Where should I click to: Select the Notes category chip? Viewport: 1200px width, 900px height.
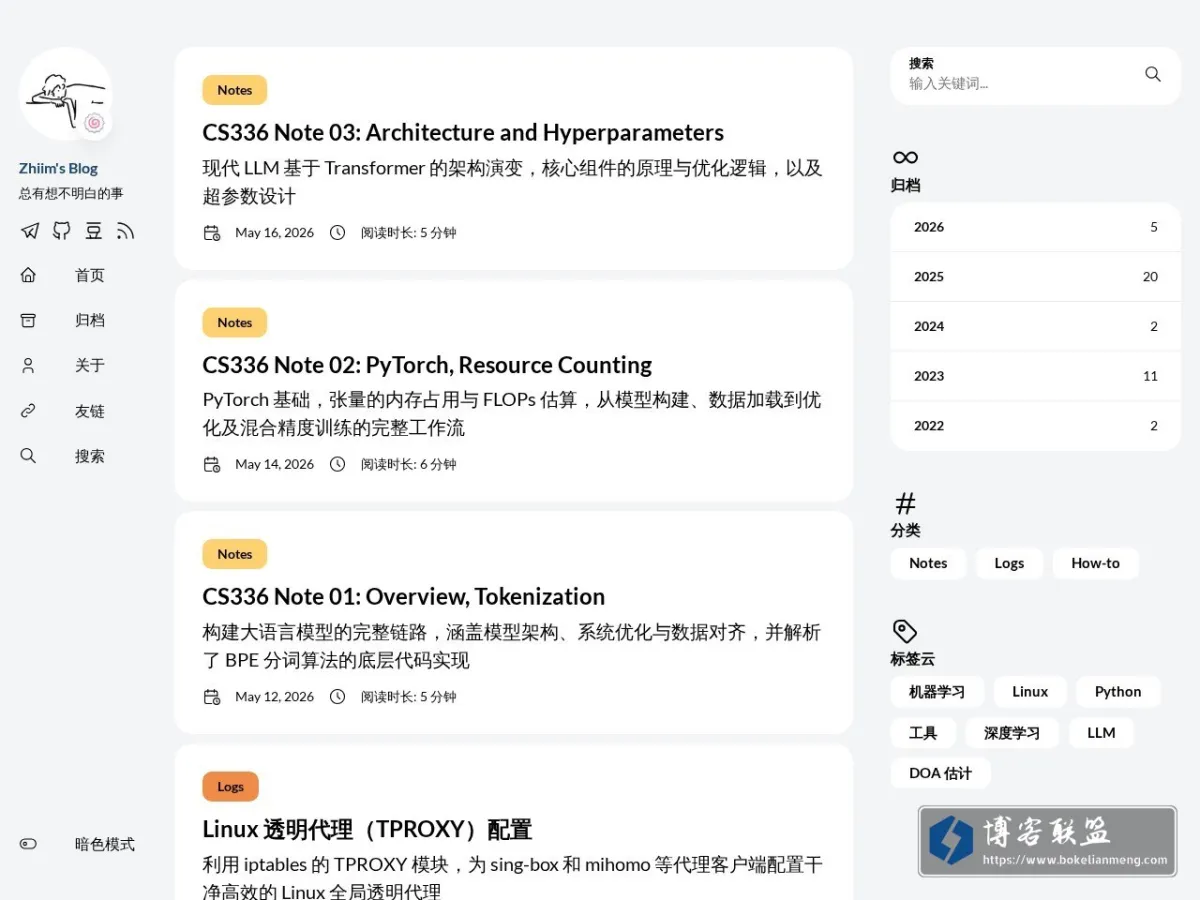928,563
